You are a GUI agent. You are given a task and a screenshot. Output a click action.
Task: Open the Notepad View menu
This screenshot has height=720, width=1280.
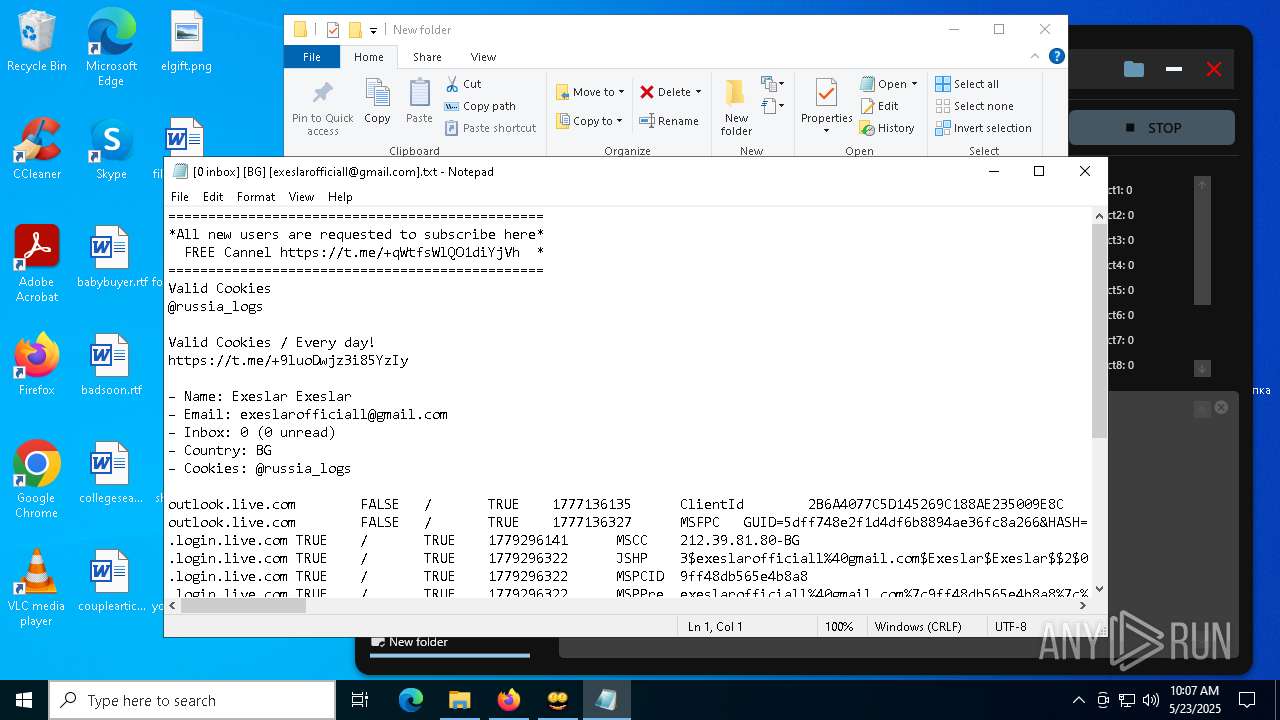tap(301, 197)
